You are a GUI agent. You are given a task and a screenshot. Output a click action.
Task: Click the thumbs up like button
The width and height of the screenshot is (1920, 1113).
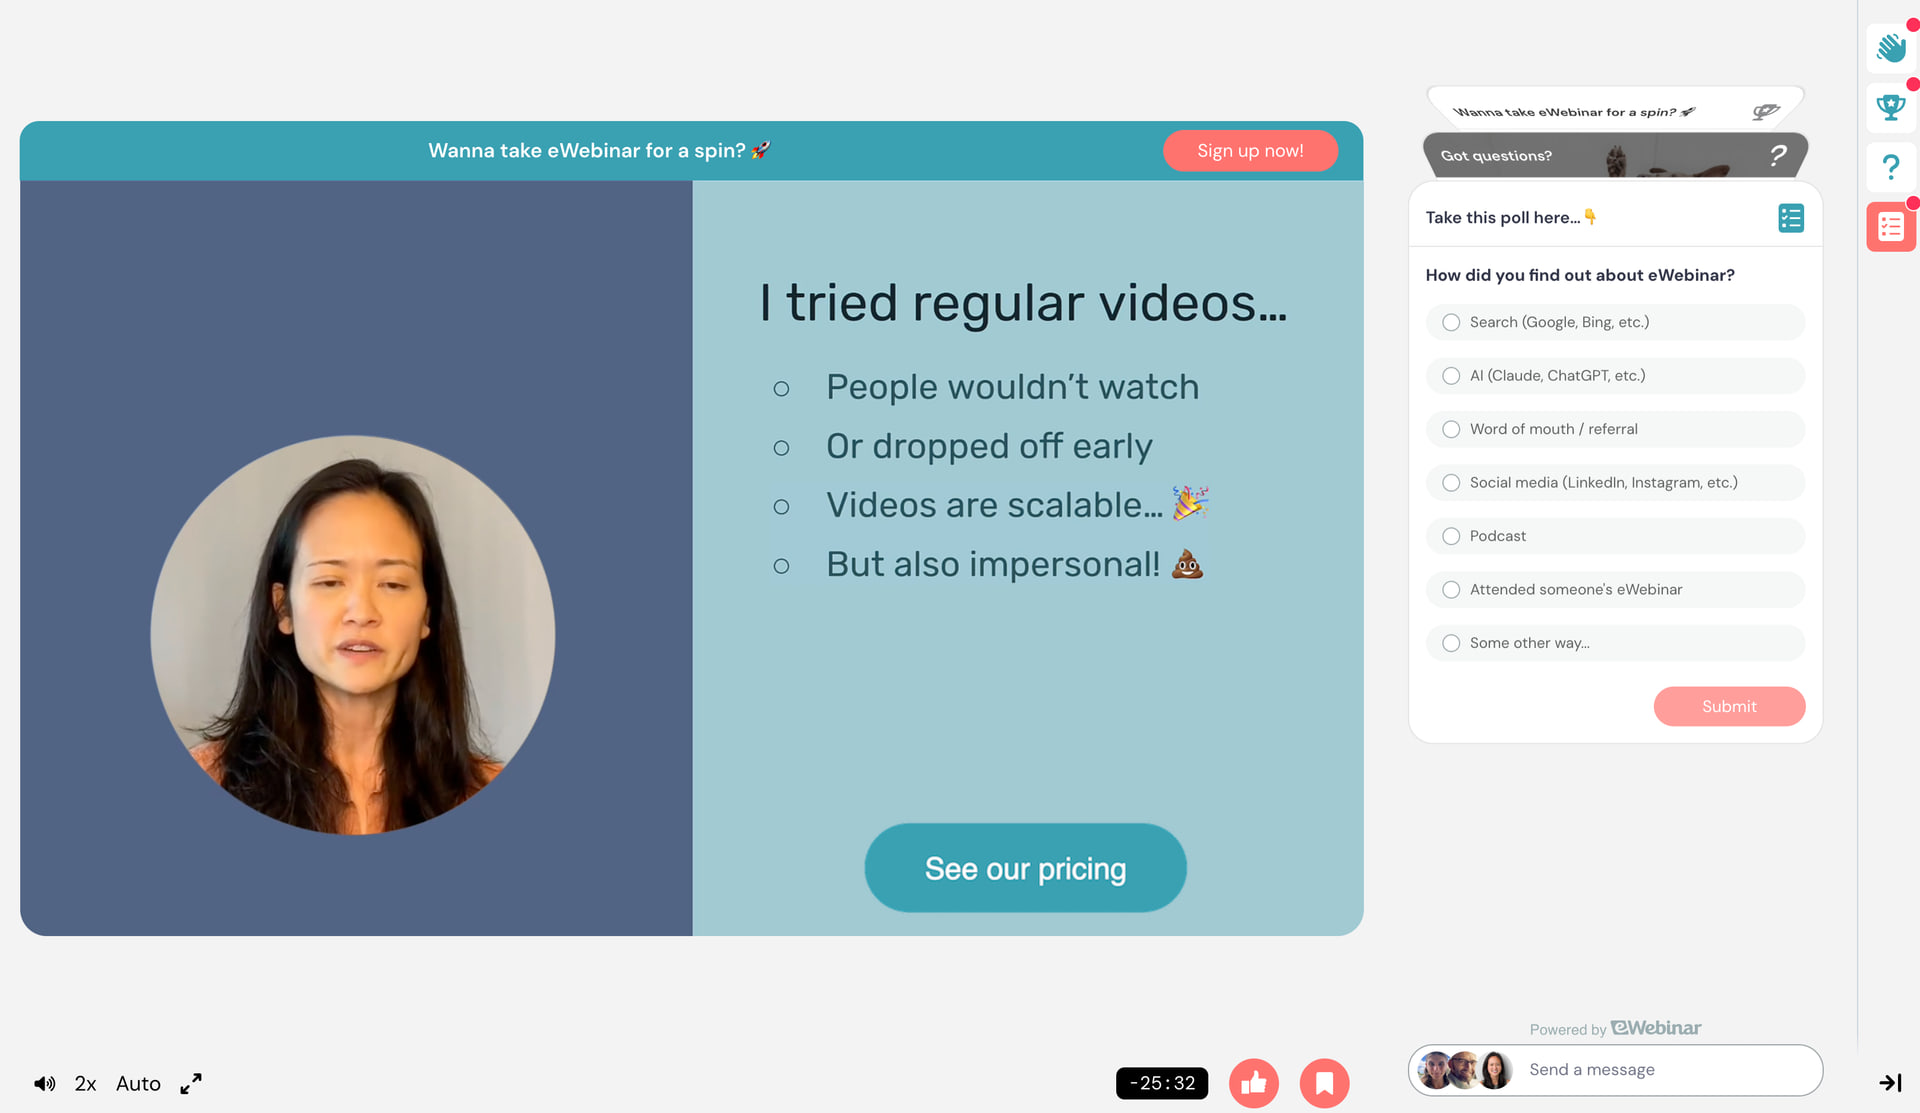1254,1083
